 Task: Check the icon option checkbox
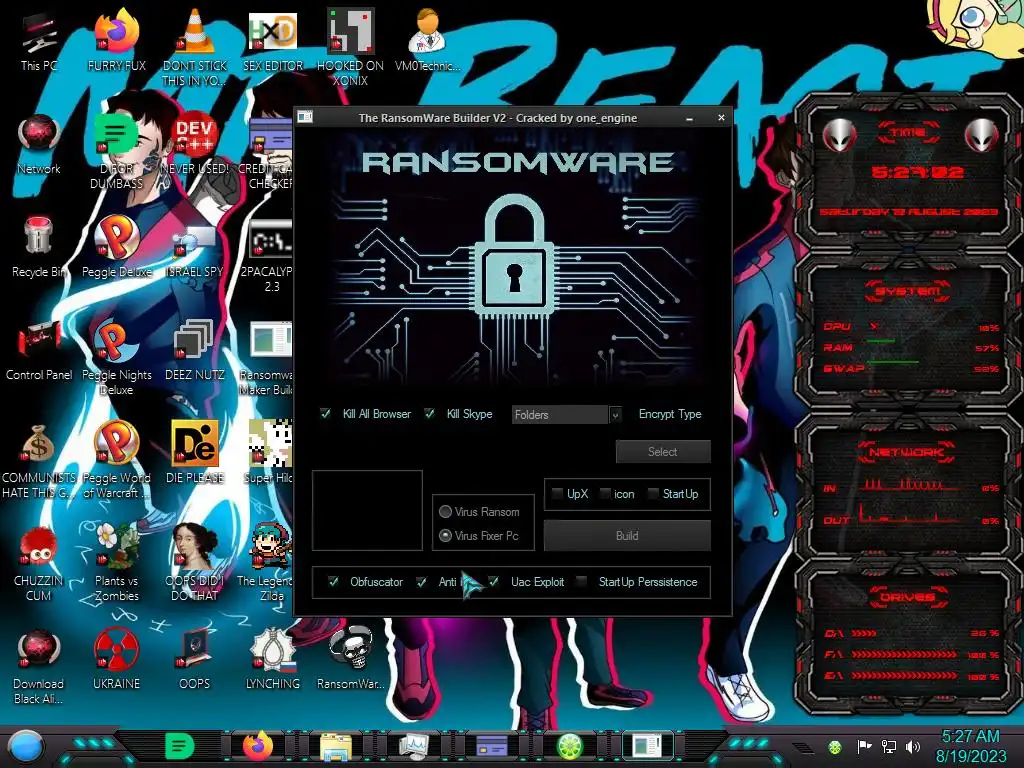pyautogui.click(x=605, y=494)
